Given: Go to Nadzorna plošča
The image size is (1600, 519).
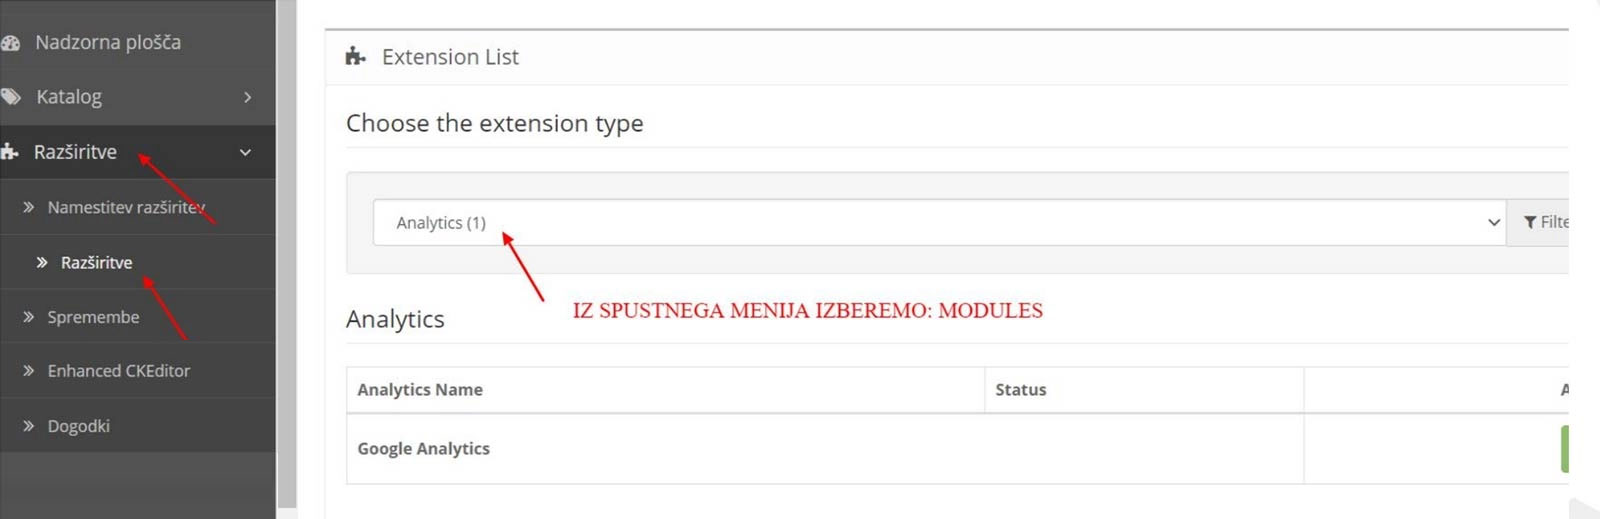Looking at the screenshot, I should click(108, 43).
